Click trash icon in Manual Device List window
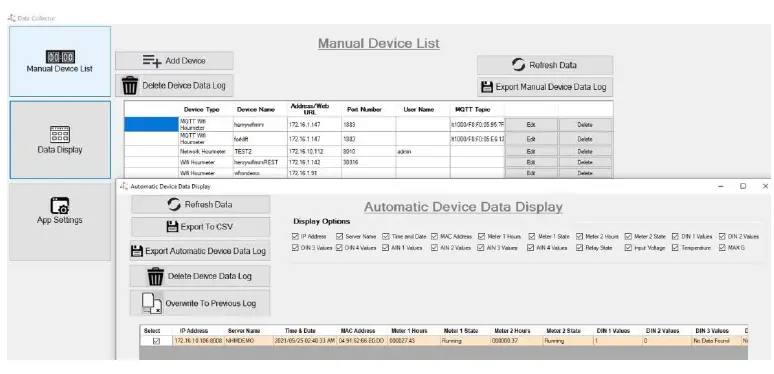Screen dimensions: 774x374 click(x=130, y=85)
